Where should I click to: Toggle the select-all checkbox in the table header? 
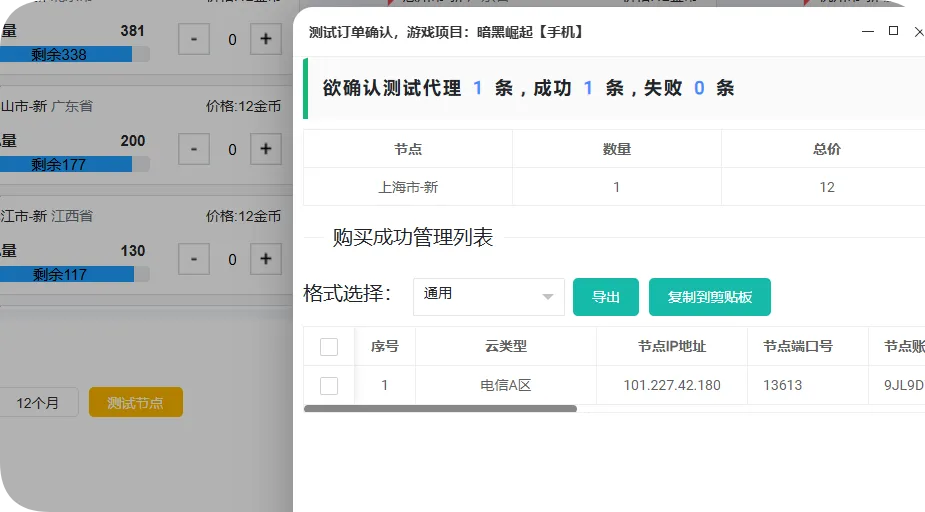tap(329, 346)
